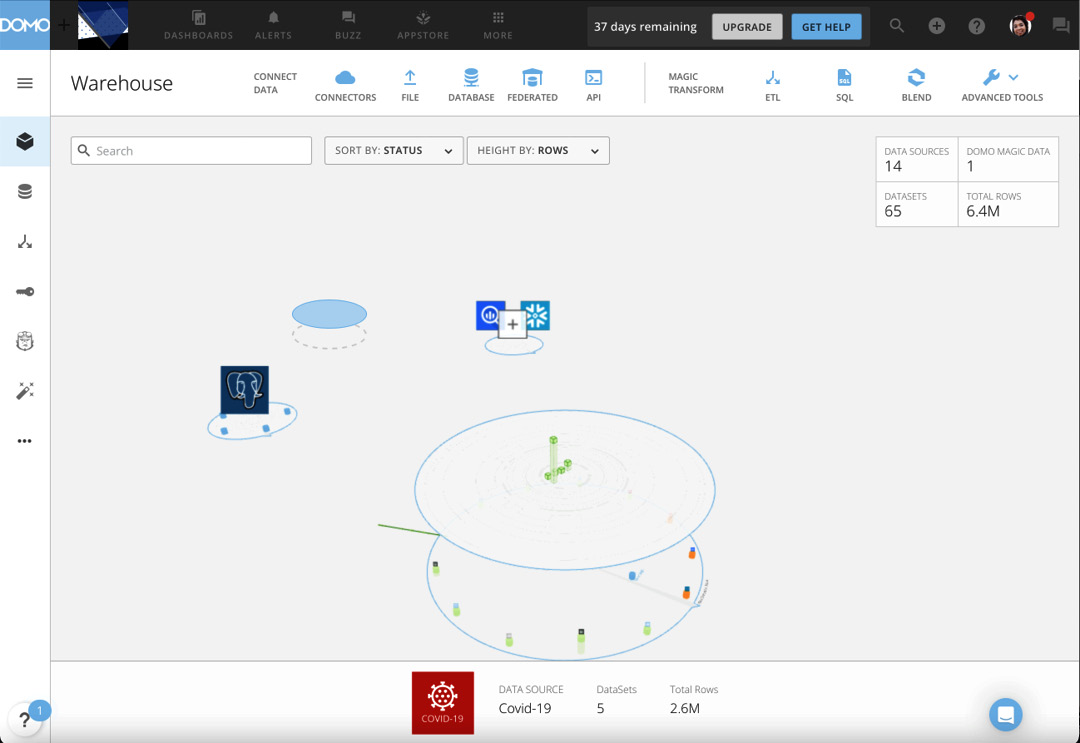Open the search magnifier in top bar

(x=896, y=25)
